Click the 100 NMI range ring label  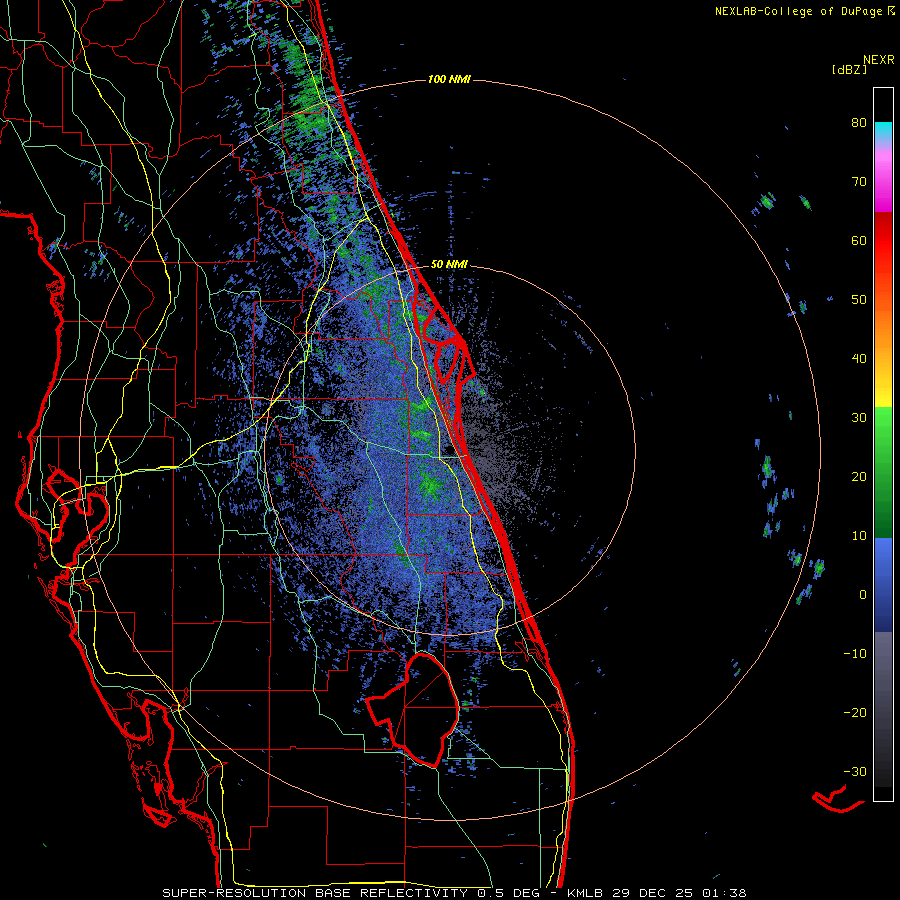449,79
